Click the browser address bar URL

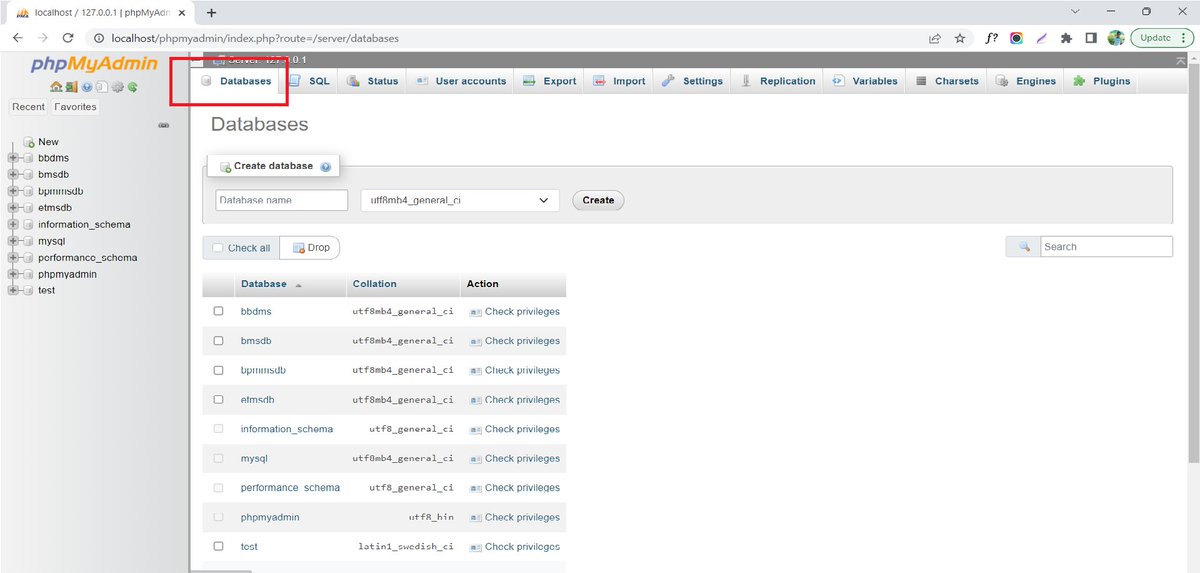(255, 38)
